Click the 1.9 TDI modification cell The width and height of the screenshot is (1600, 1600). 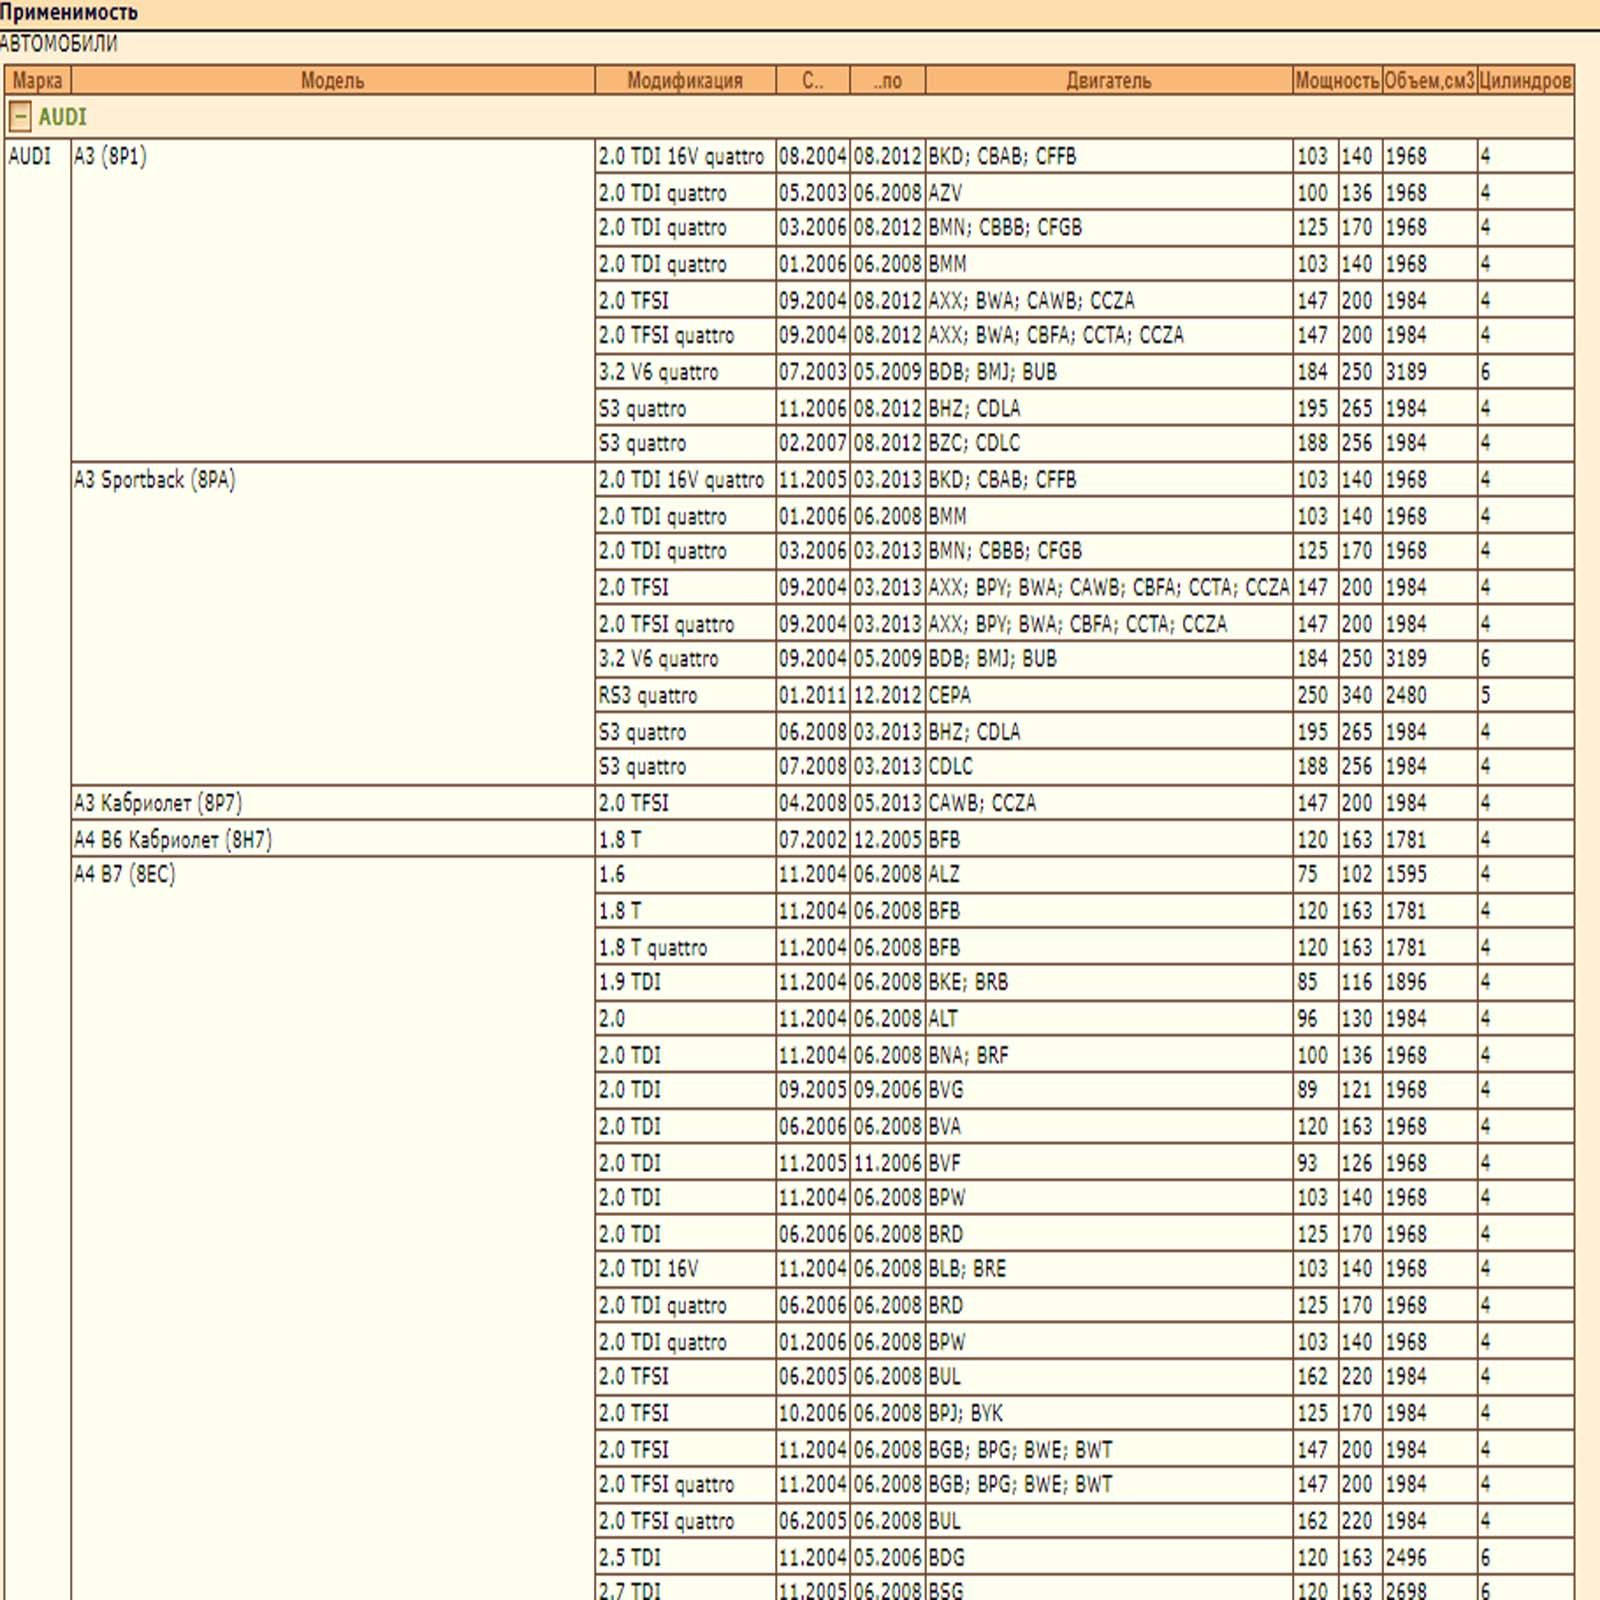630,982
